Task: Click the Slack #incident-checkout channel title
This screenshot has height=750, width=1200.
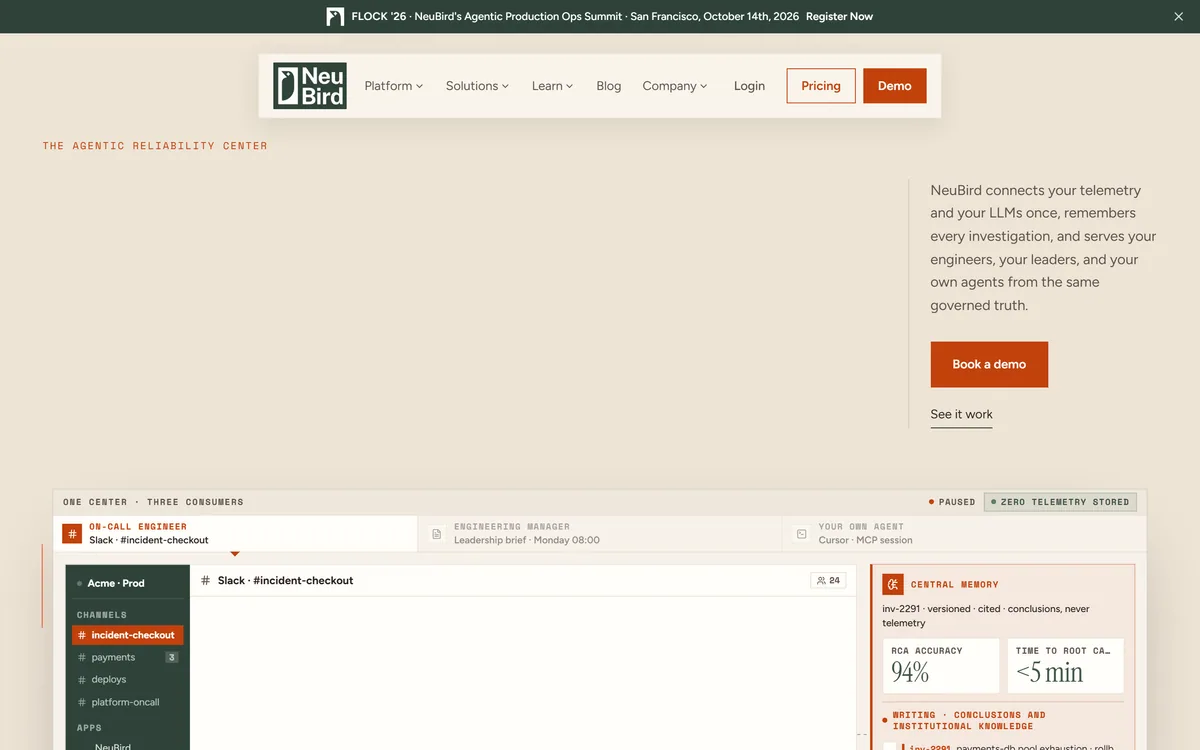Action: 285,580
